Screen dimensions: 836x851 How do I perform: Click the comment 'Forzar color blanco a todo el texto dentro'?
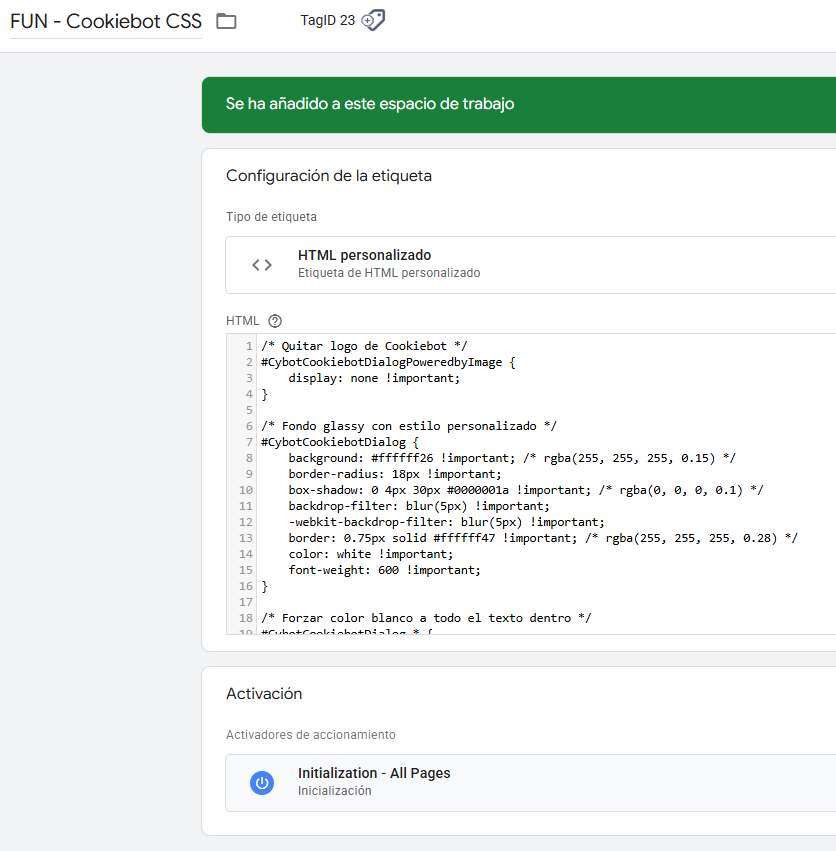click(426, 618)
